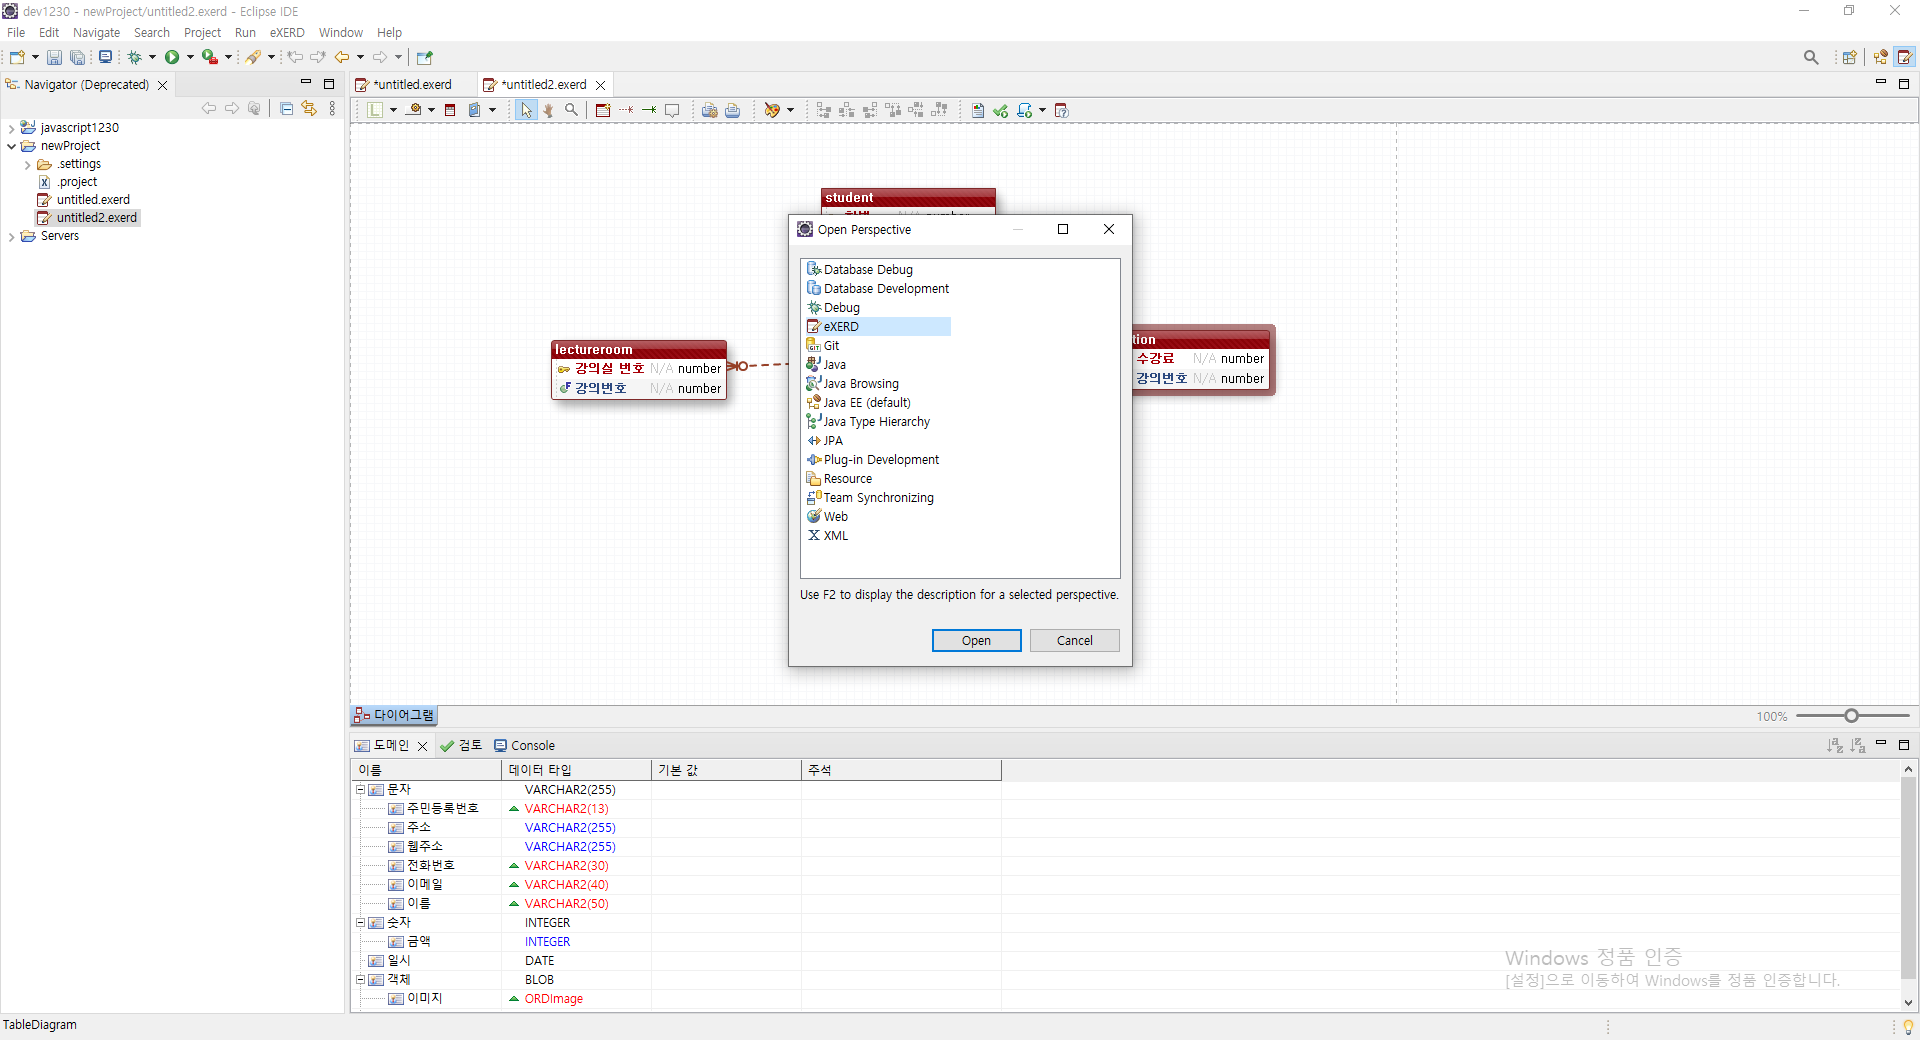This screenshot has height=1040, width=1920.
Task: Launch Debug with the bug icon
Action: [134, 57]
